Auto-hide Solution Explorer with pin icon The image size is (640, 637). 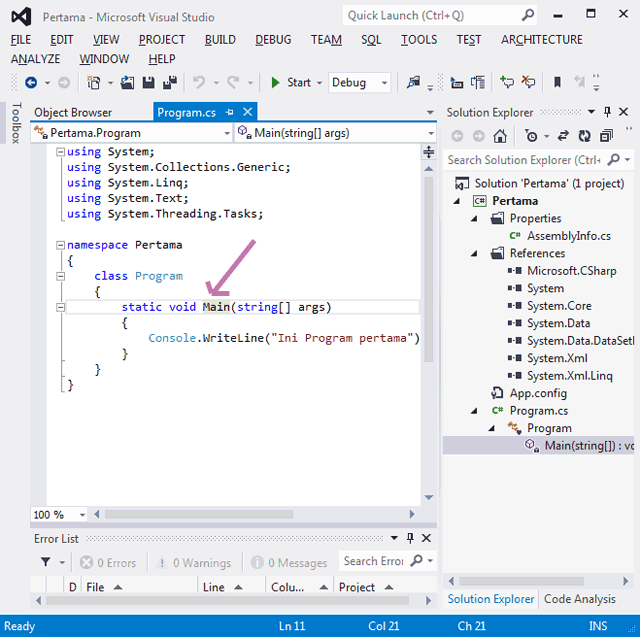tap(607, 112)
